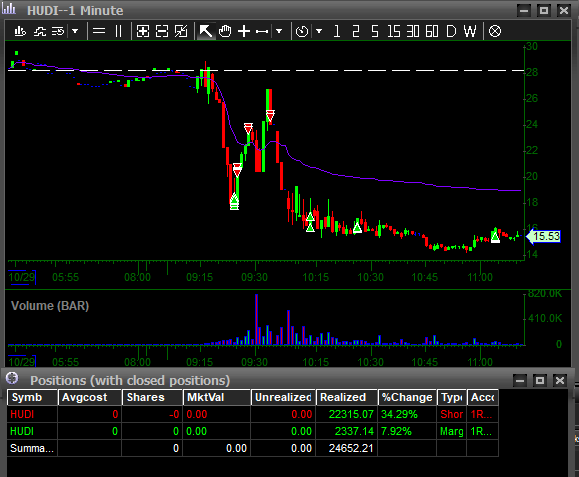Screen dimensions: 579x477
Task: Switch chart to 15 minute interval
Action: 394,31
